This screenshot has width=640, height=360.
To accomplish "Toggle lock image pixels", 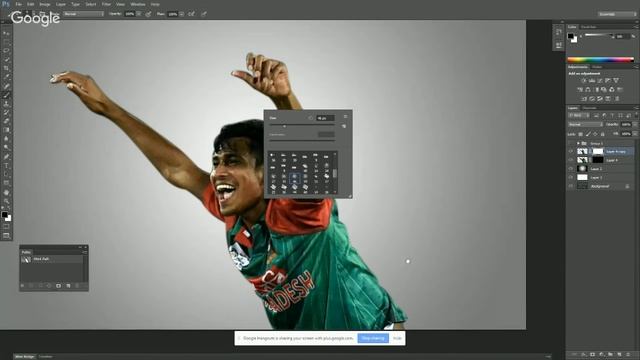I will [588, 134].
